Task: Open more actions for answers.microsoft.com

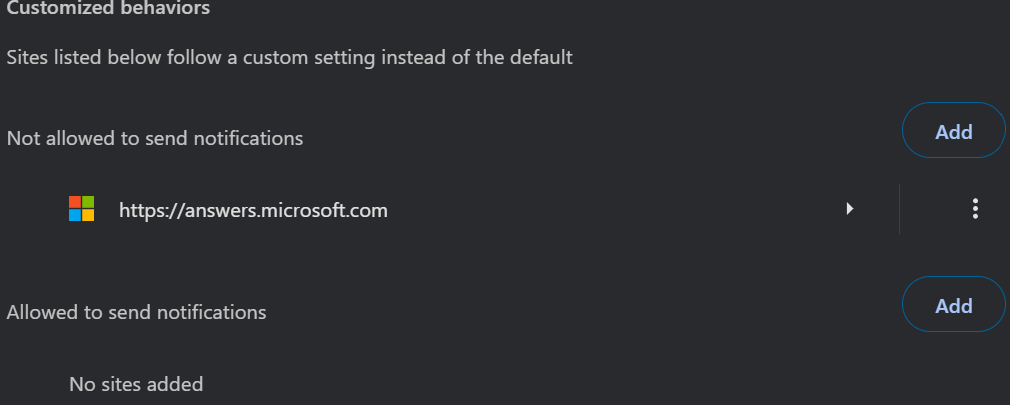Action: click(975, 209)
